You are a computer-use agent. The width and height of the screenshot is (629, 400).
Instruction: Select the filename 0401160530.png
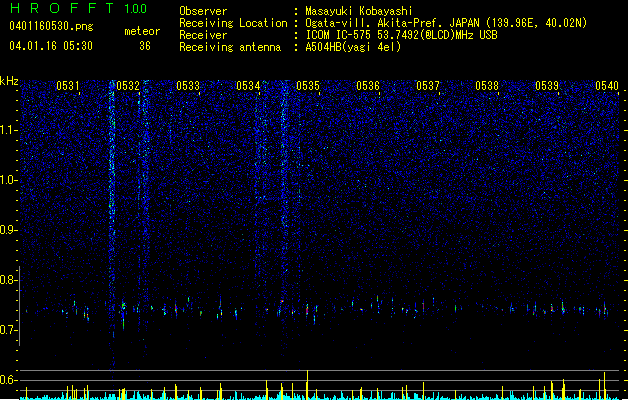pos(51,26)
